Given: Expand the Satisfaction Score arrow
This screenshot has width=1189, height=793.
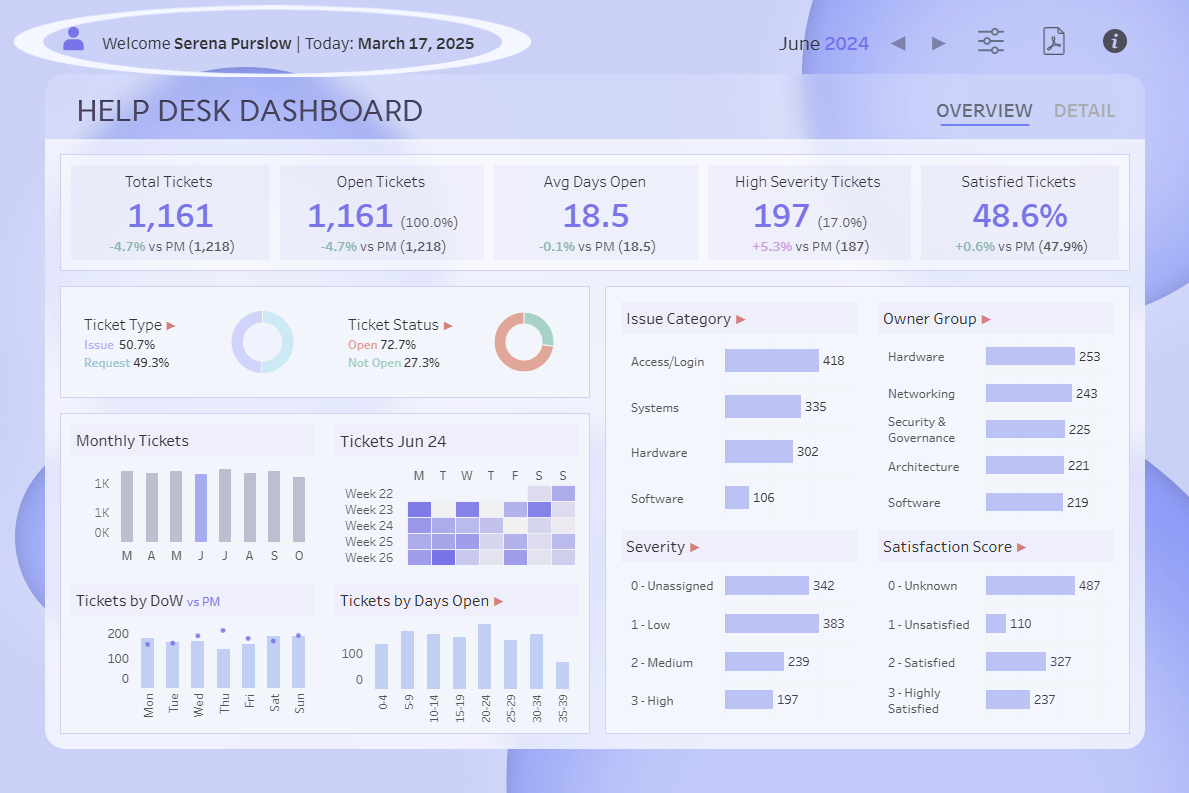Looking at the screenshot, I should pos(1021,547).
